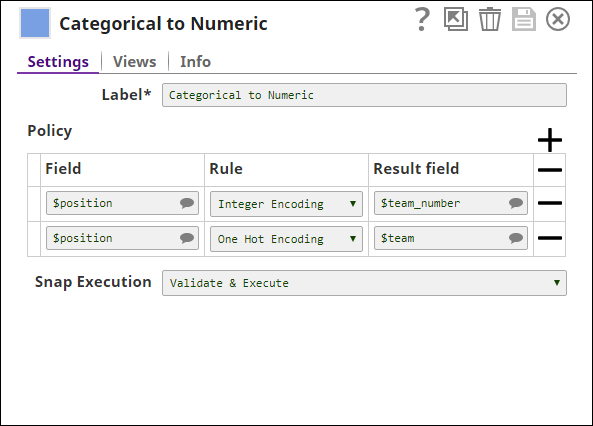The width and height of the screenshot is (593, 426).
Task: Open expression bubble for $team_number field
Action: [516, 203]
